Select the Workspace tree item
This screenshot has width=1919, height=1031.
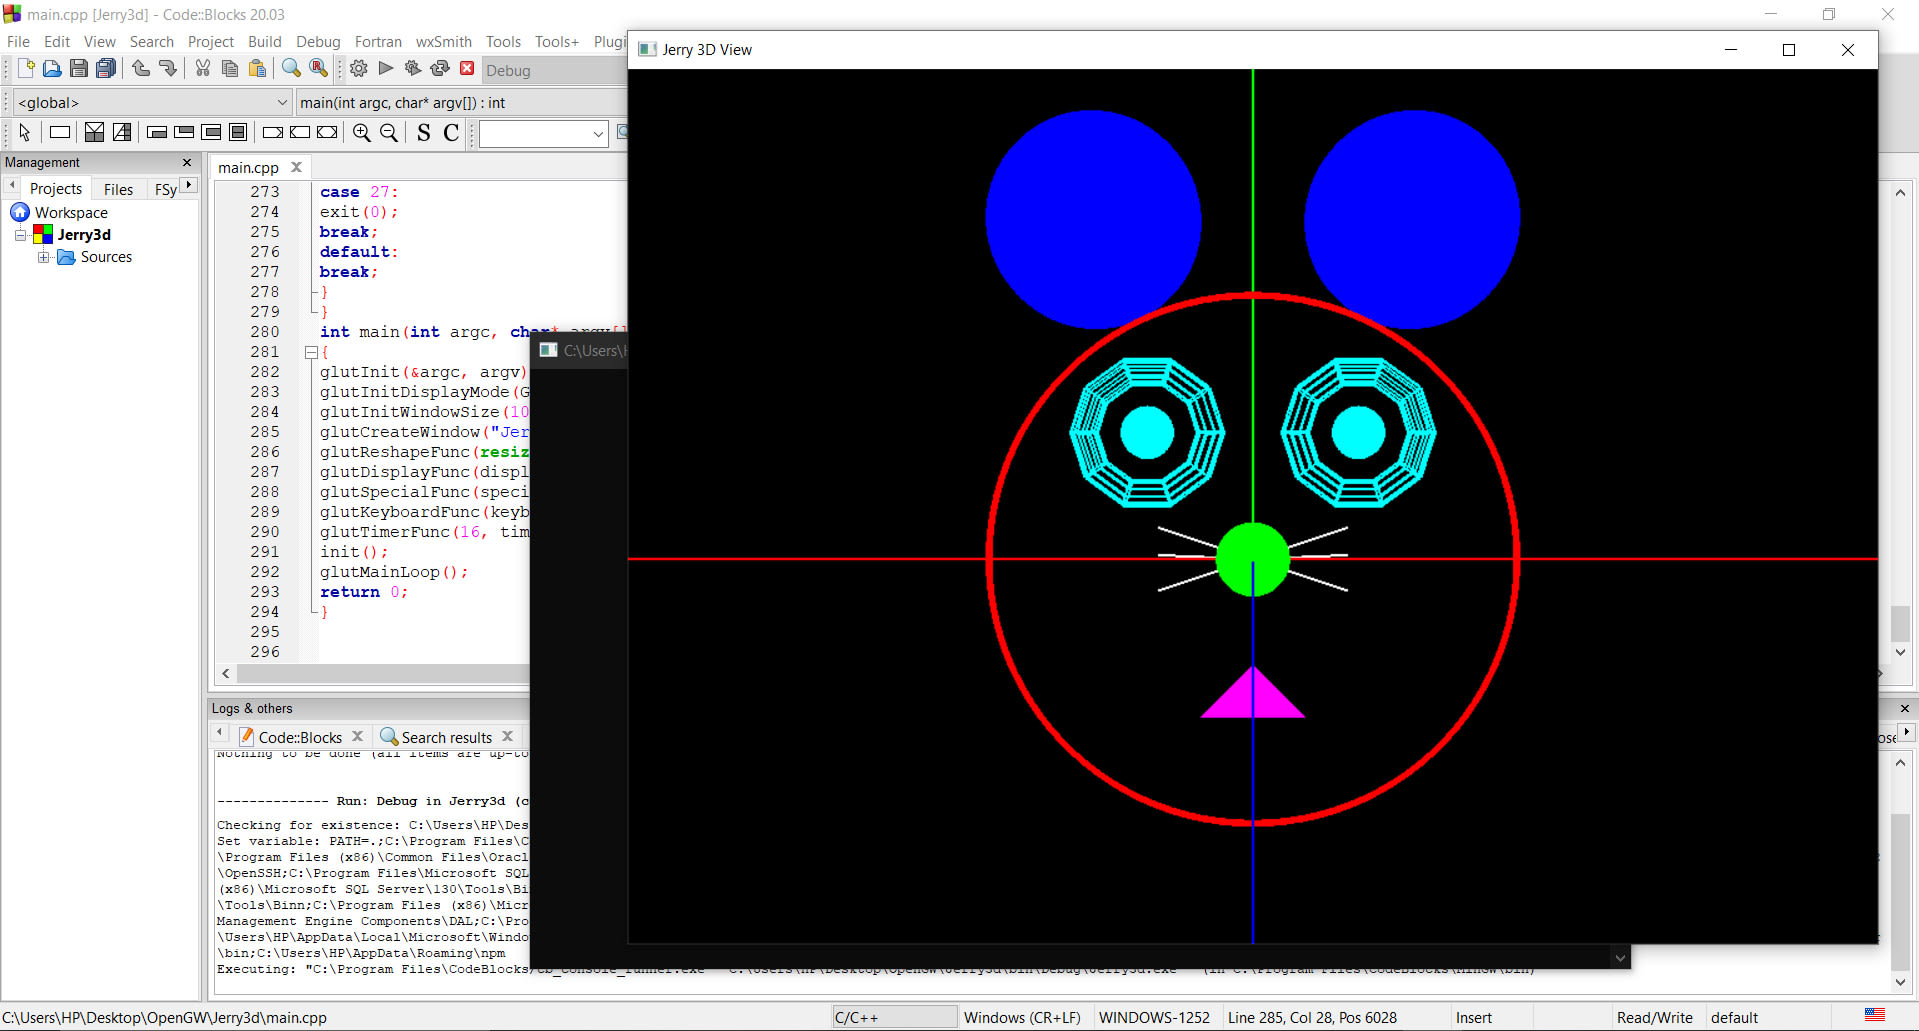point(71,212)
